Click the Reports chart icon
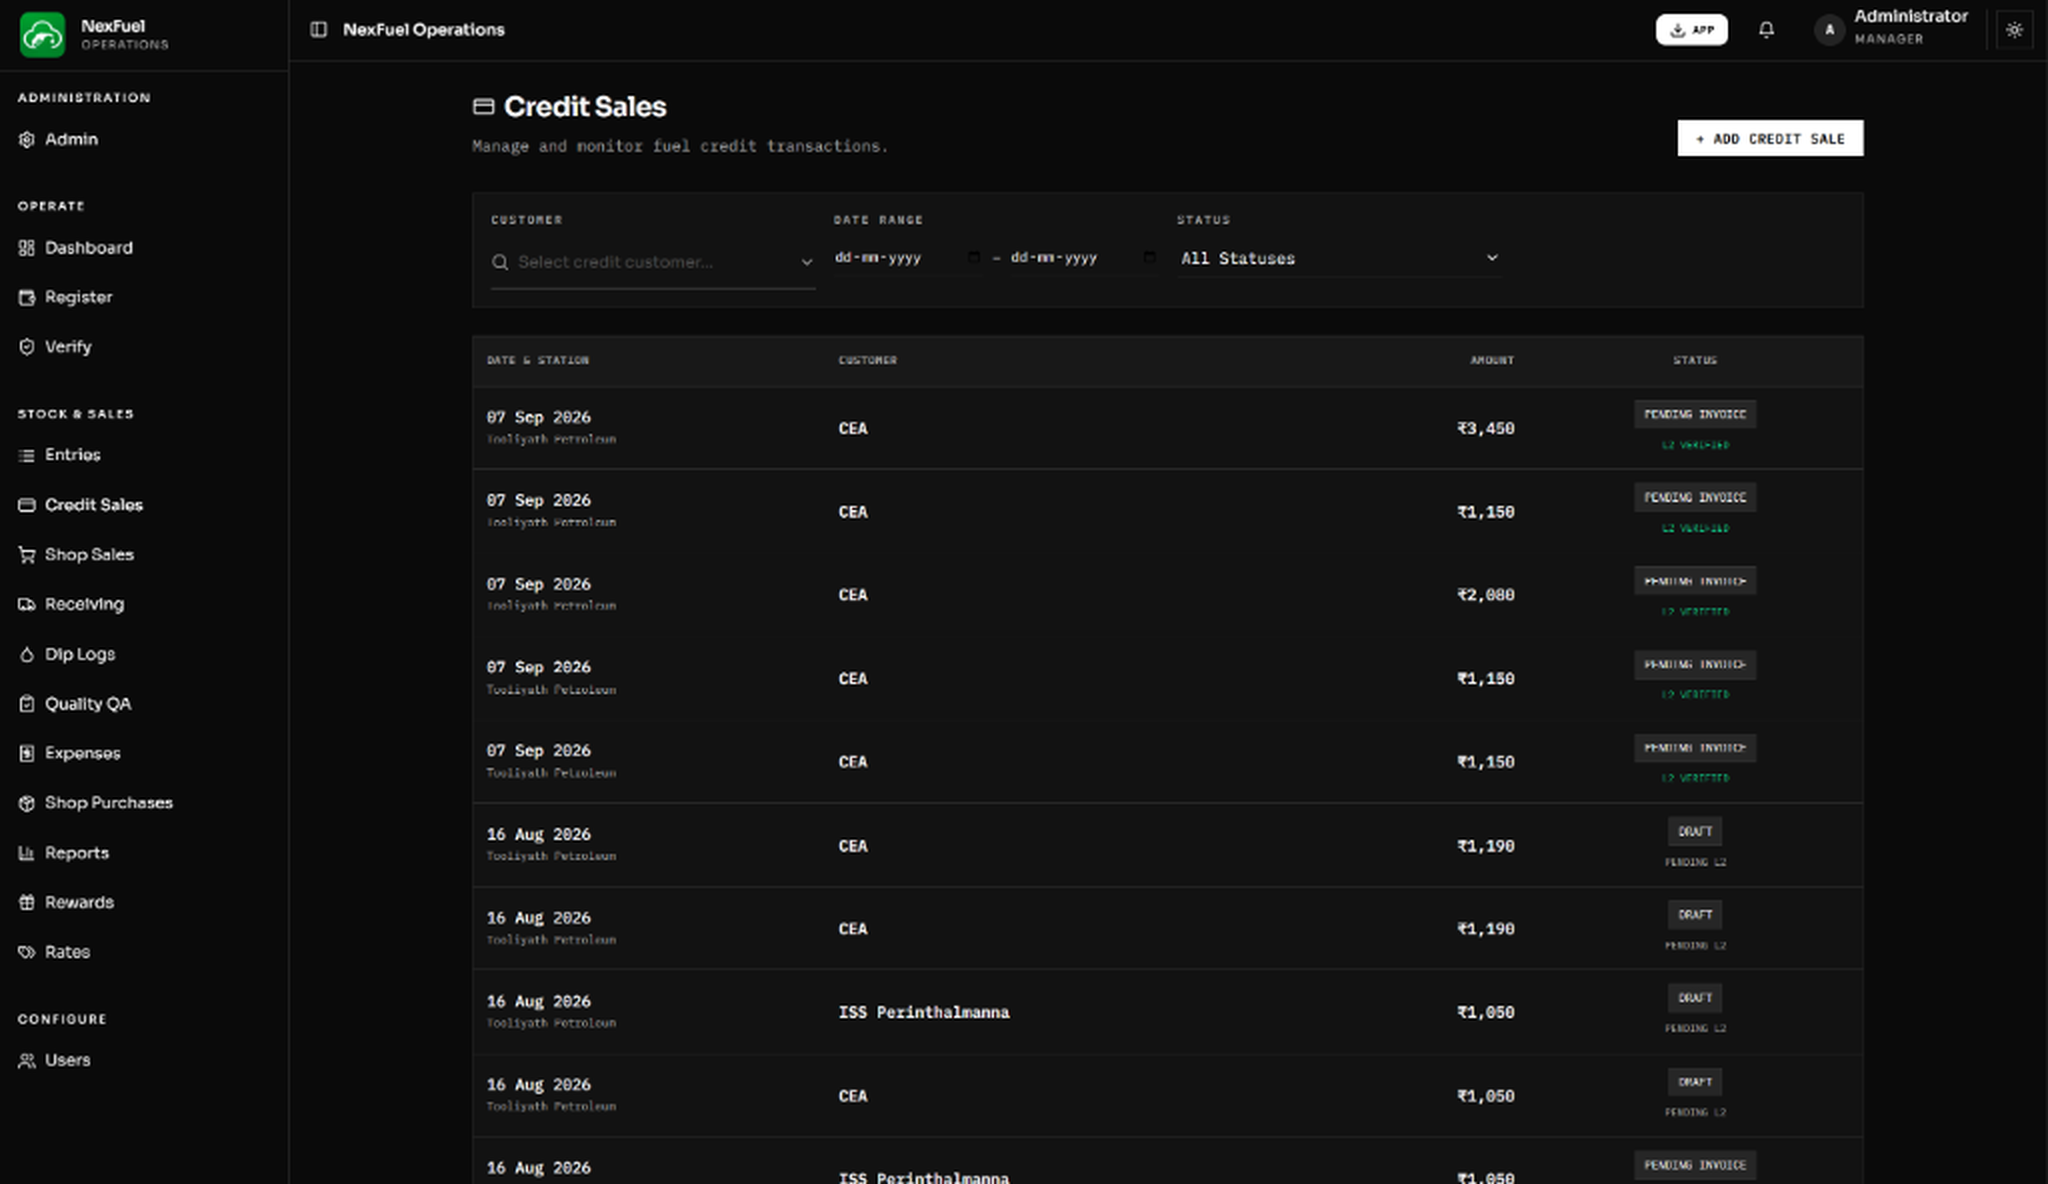Image resolution: width=2048 pixels, height=1184 pixels. 27,853
